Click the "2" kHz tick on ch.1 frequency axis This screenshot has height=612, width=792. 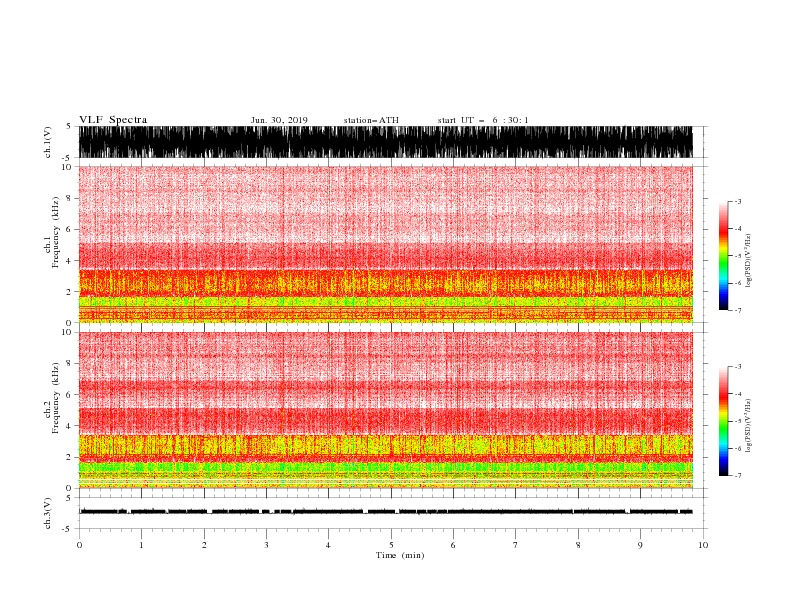(x=69, y=292)
